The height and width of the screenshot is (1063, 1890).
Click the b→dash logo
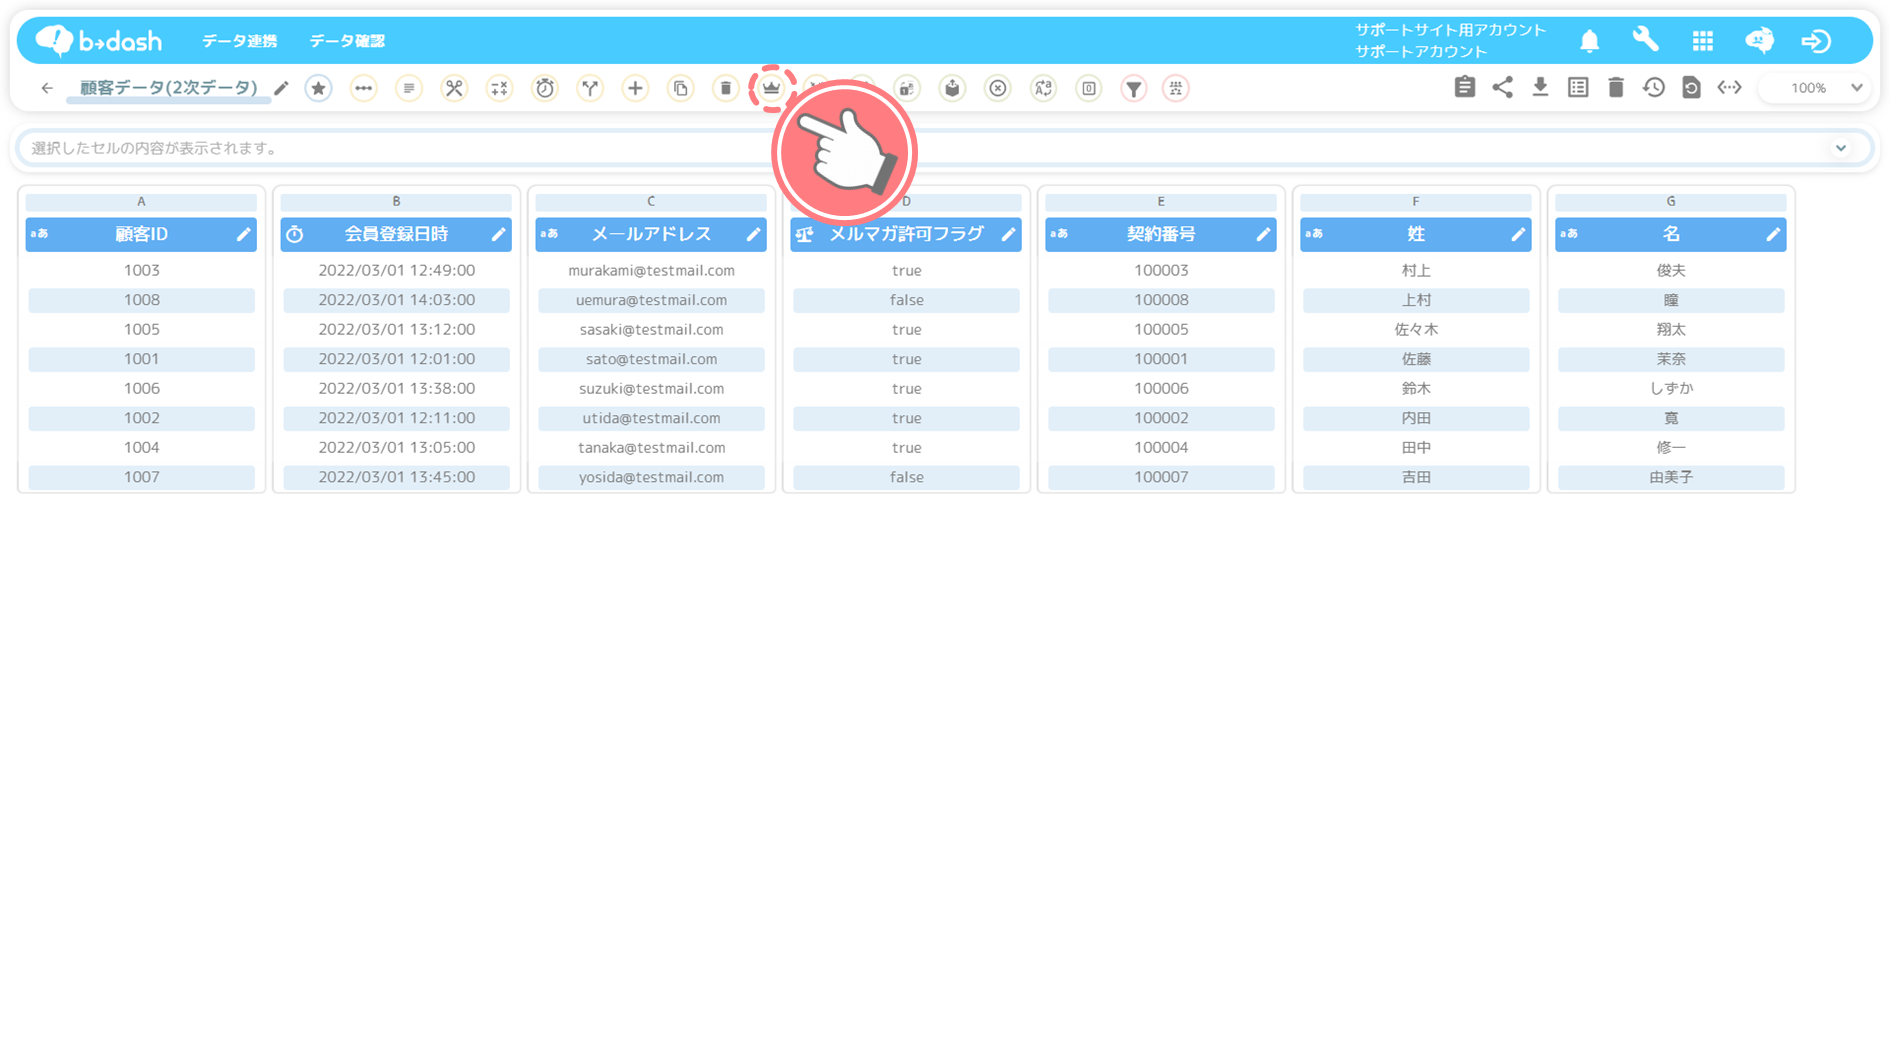pyautogui.click(x=99, y=40)
